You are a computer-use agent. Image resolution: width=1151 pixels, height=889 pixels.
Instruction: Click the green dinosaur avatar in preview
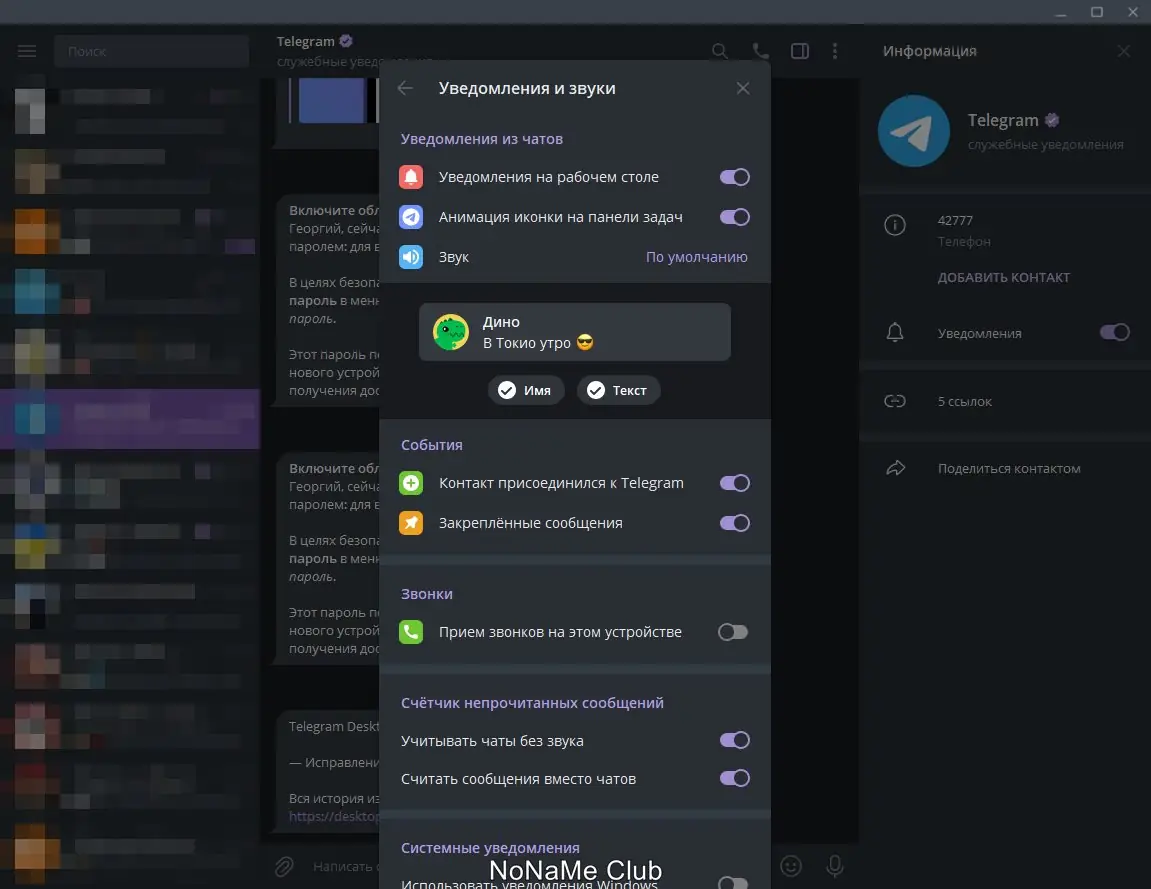451,332
